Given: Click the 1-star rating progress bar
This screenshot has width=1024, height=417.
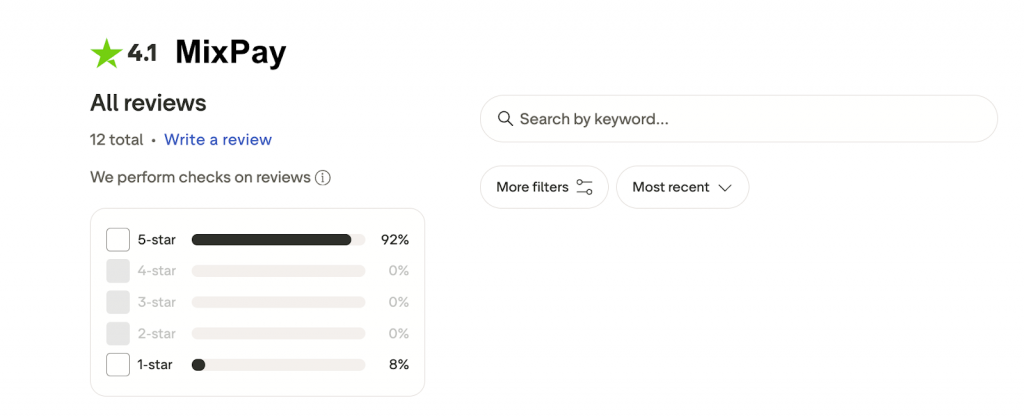Looking at the screenshot, I should 278,365.
